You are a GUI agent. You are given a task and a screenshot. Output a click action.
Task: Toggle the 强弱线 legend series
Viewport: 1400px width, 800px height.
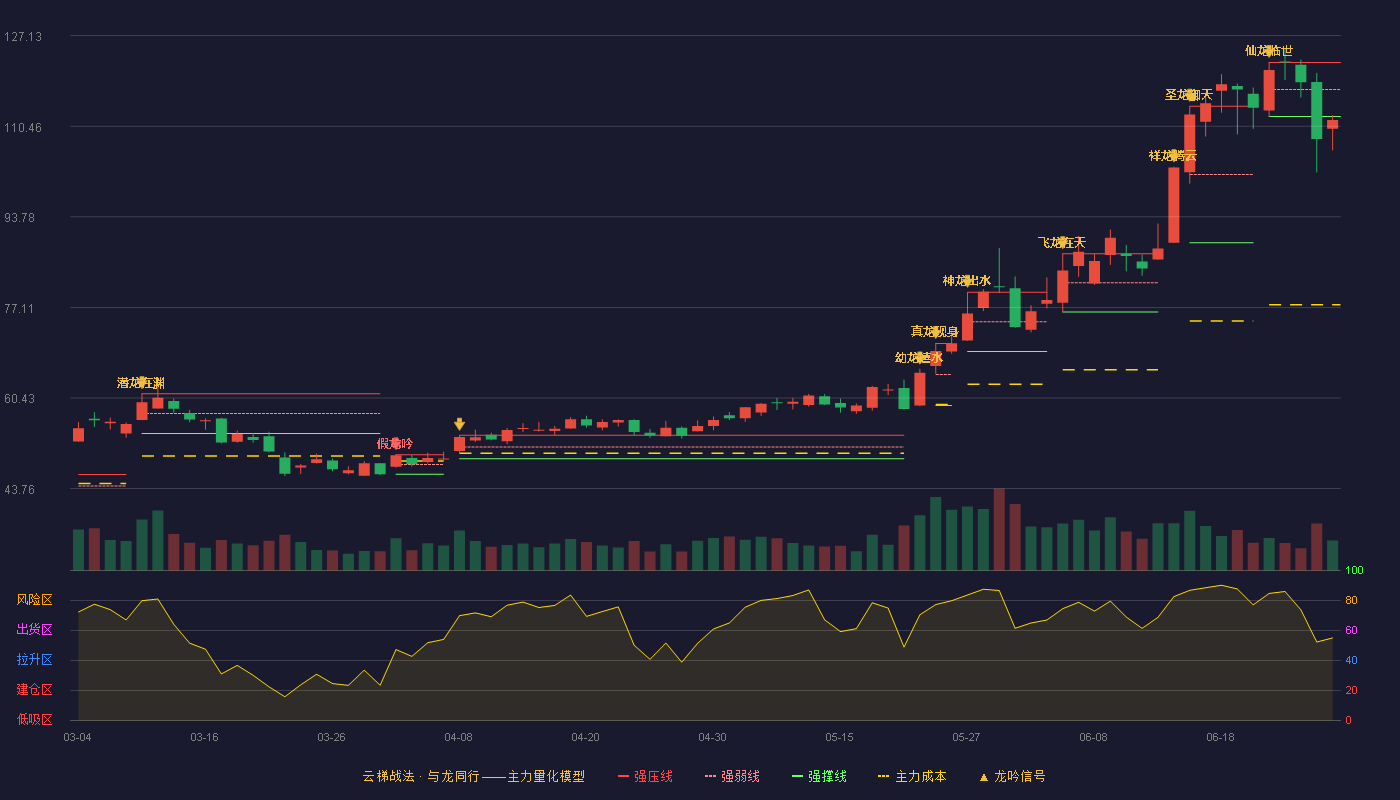tap(732, 776)
